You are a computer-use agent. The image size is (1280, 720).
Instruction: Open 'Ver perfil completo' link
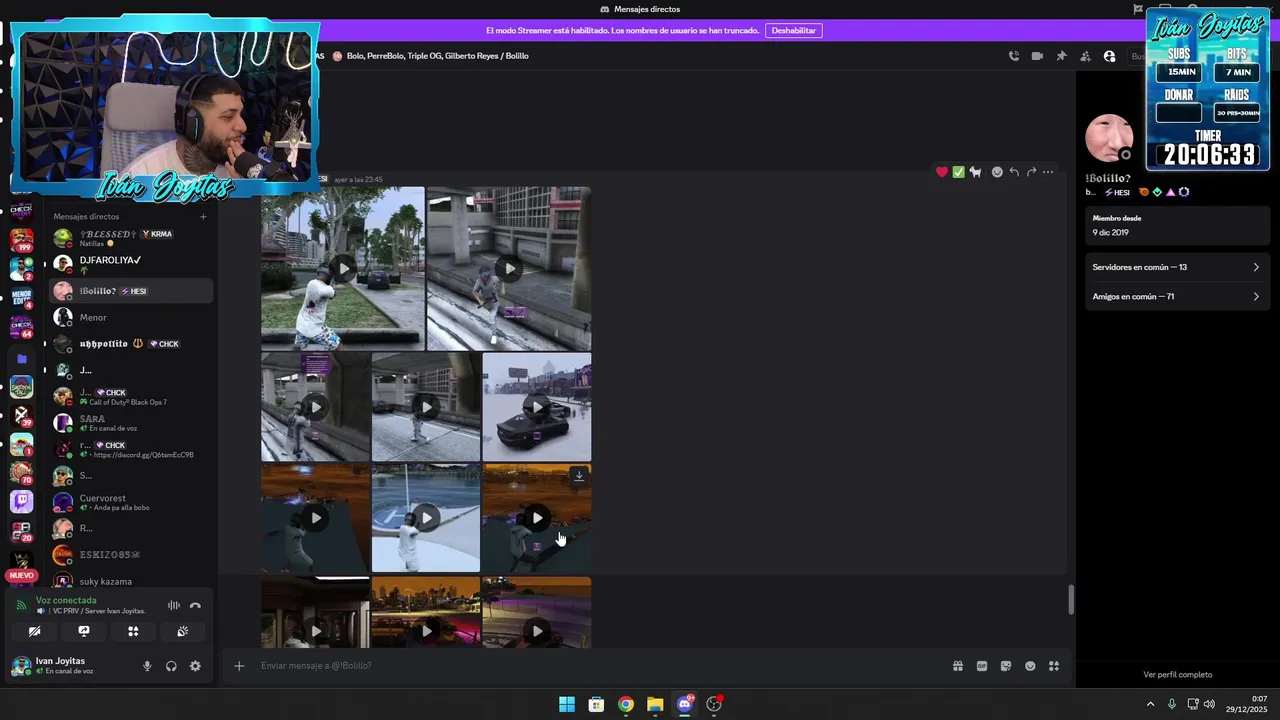coord(1177,675)
